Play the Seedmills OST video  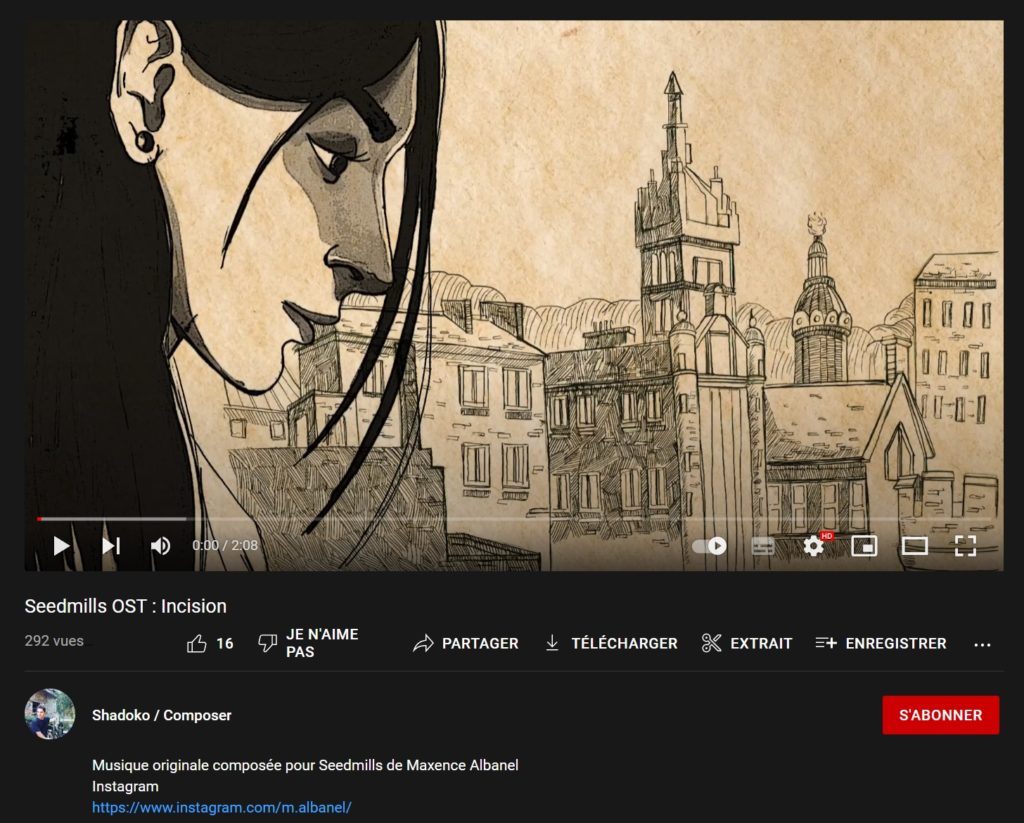[x=61, y=546]
